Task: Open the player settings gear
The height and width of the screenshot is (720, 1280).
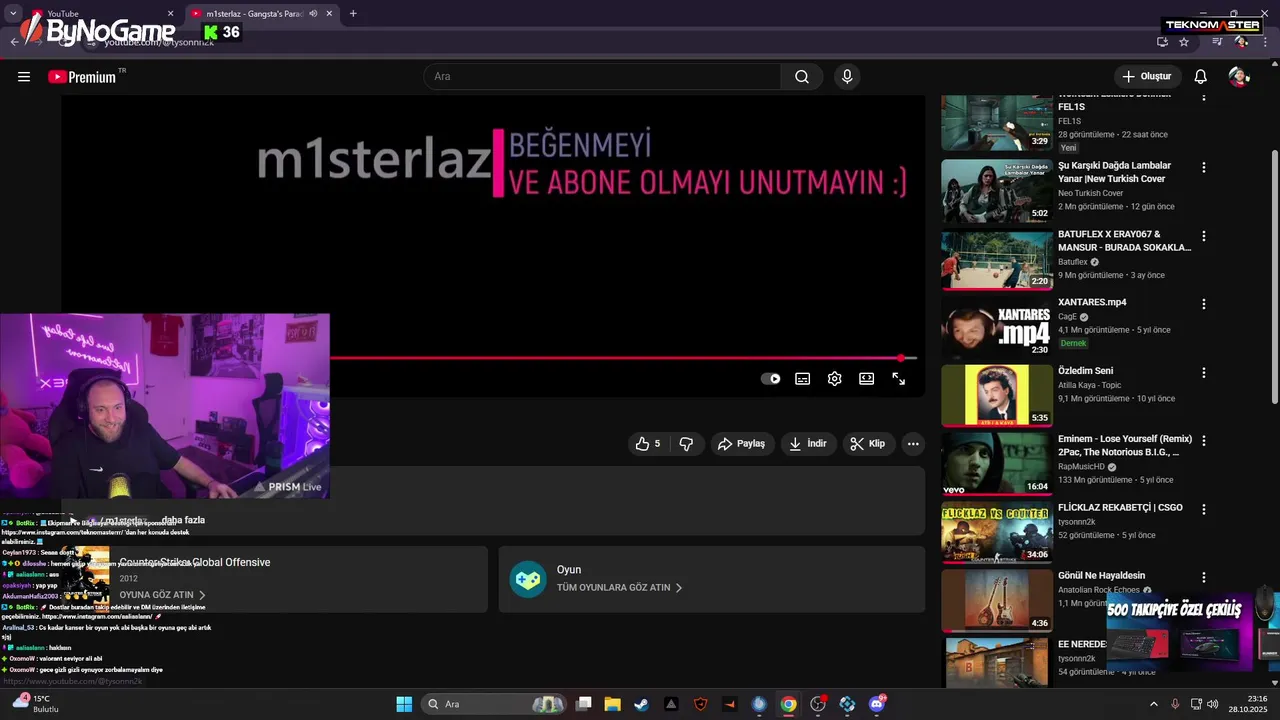Action: tap(834, 379)
